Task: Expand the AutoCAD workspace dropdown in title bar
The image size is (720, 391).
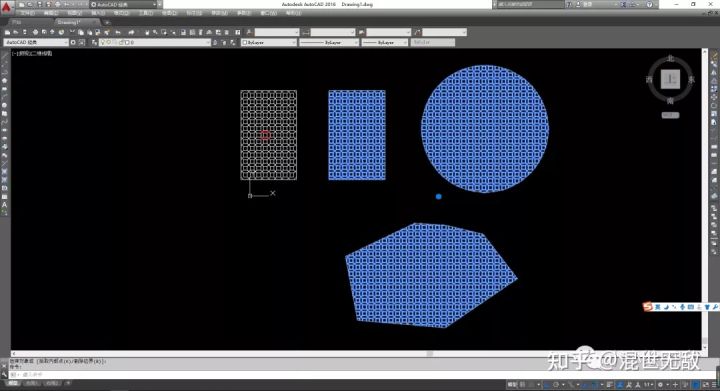Action: [x=125, y=5]
